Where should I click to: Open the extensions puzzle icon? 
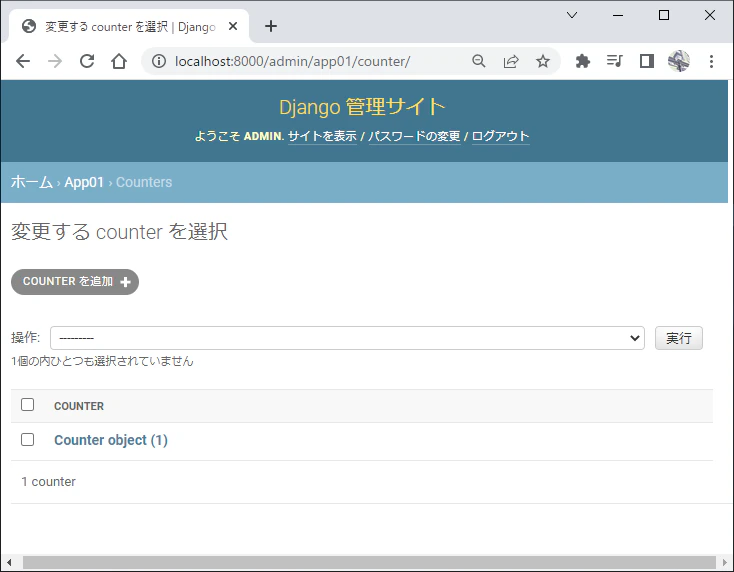coord(582,61)
